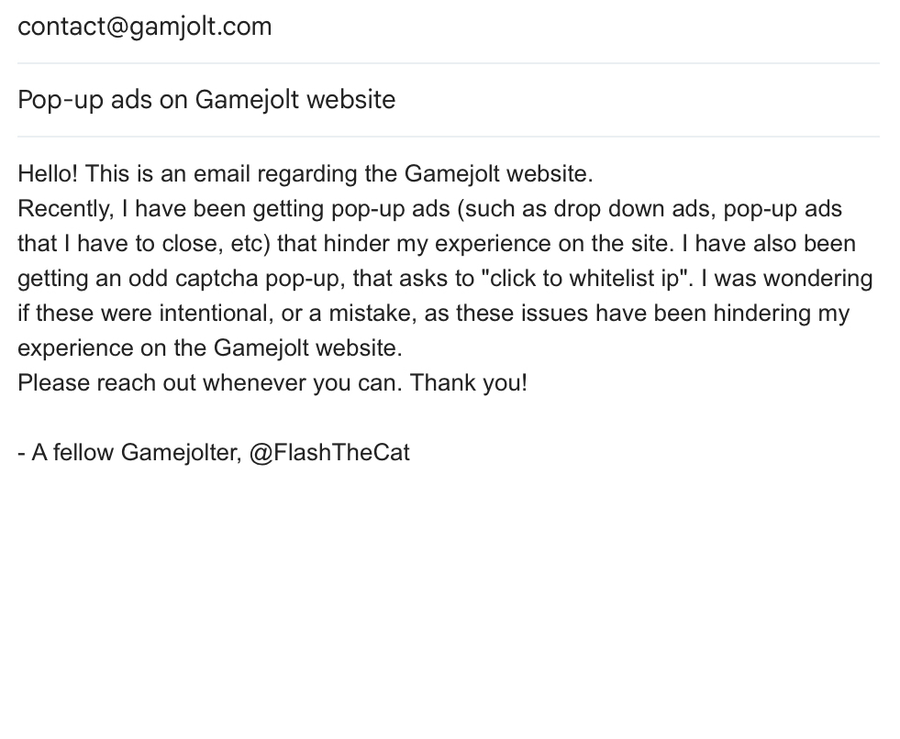Click the word 'Recently' in the body
Screen dimensions: 900x739
[x=65, y=209]
